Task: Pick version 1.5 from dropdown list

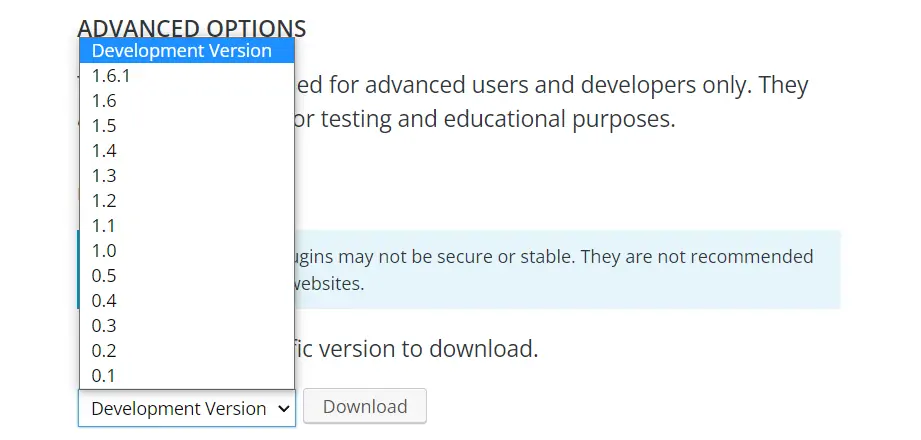Action: click(186, 125)
